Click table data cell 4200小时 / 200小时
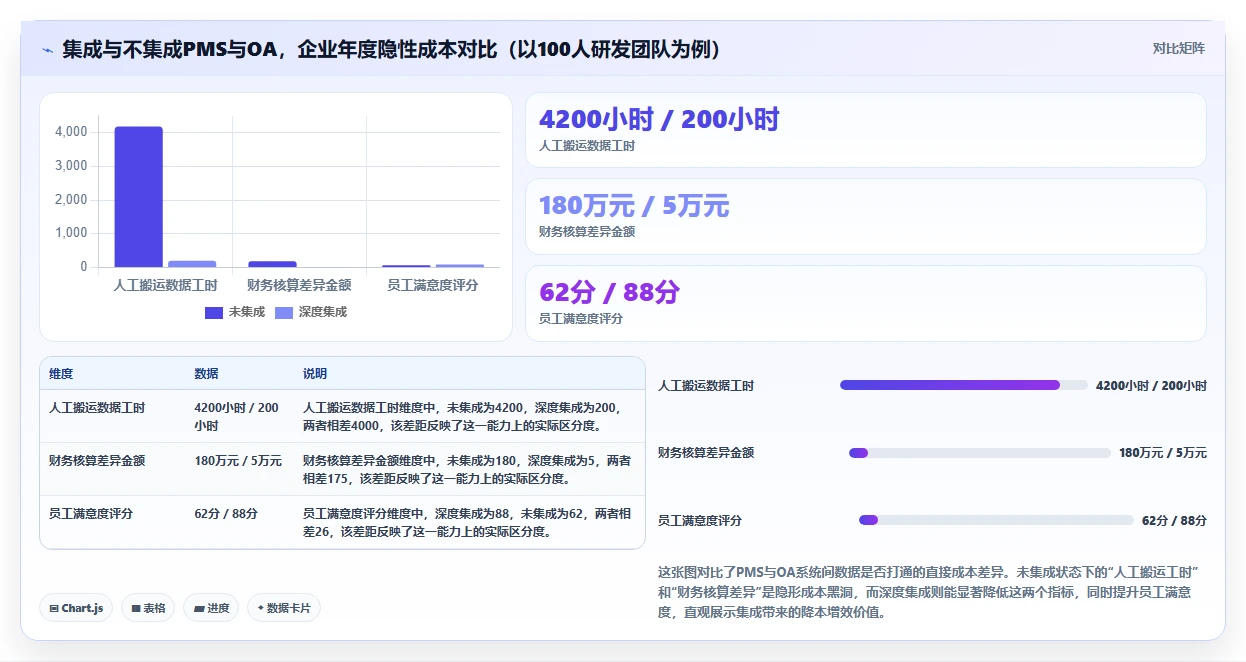The image size is (1246, 662). [x=237, y=416]
